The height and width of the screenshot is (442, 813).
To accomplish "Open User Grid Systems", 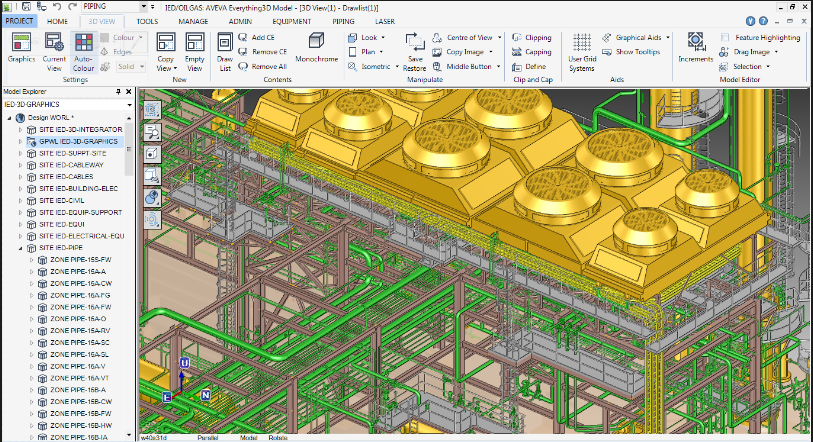I will click(582, 52).
